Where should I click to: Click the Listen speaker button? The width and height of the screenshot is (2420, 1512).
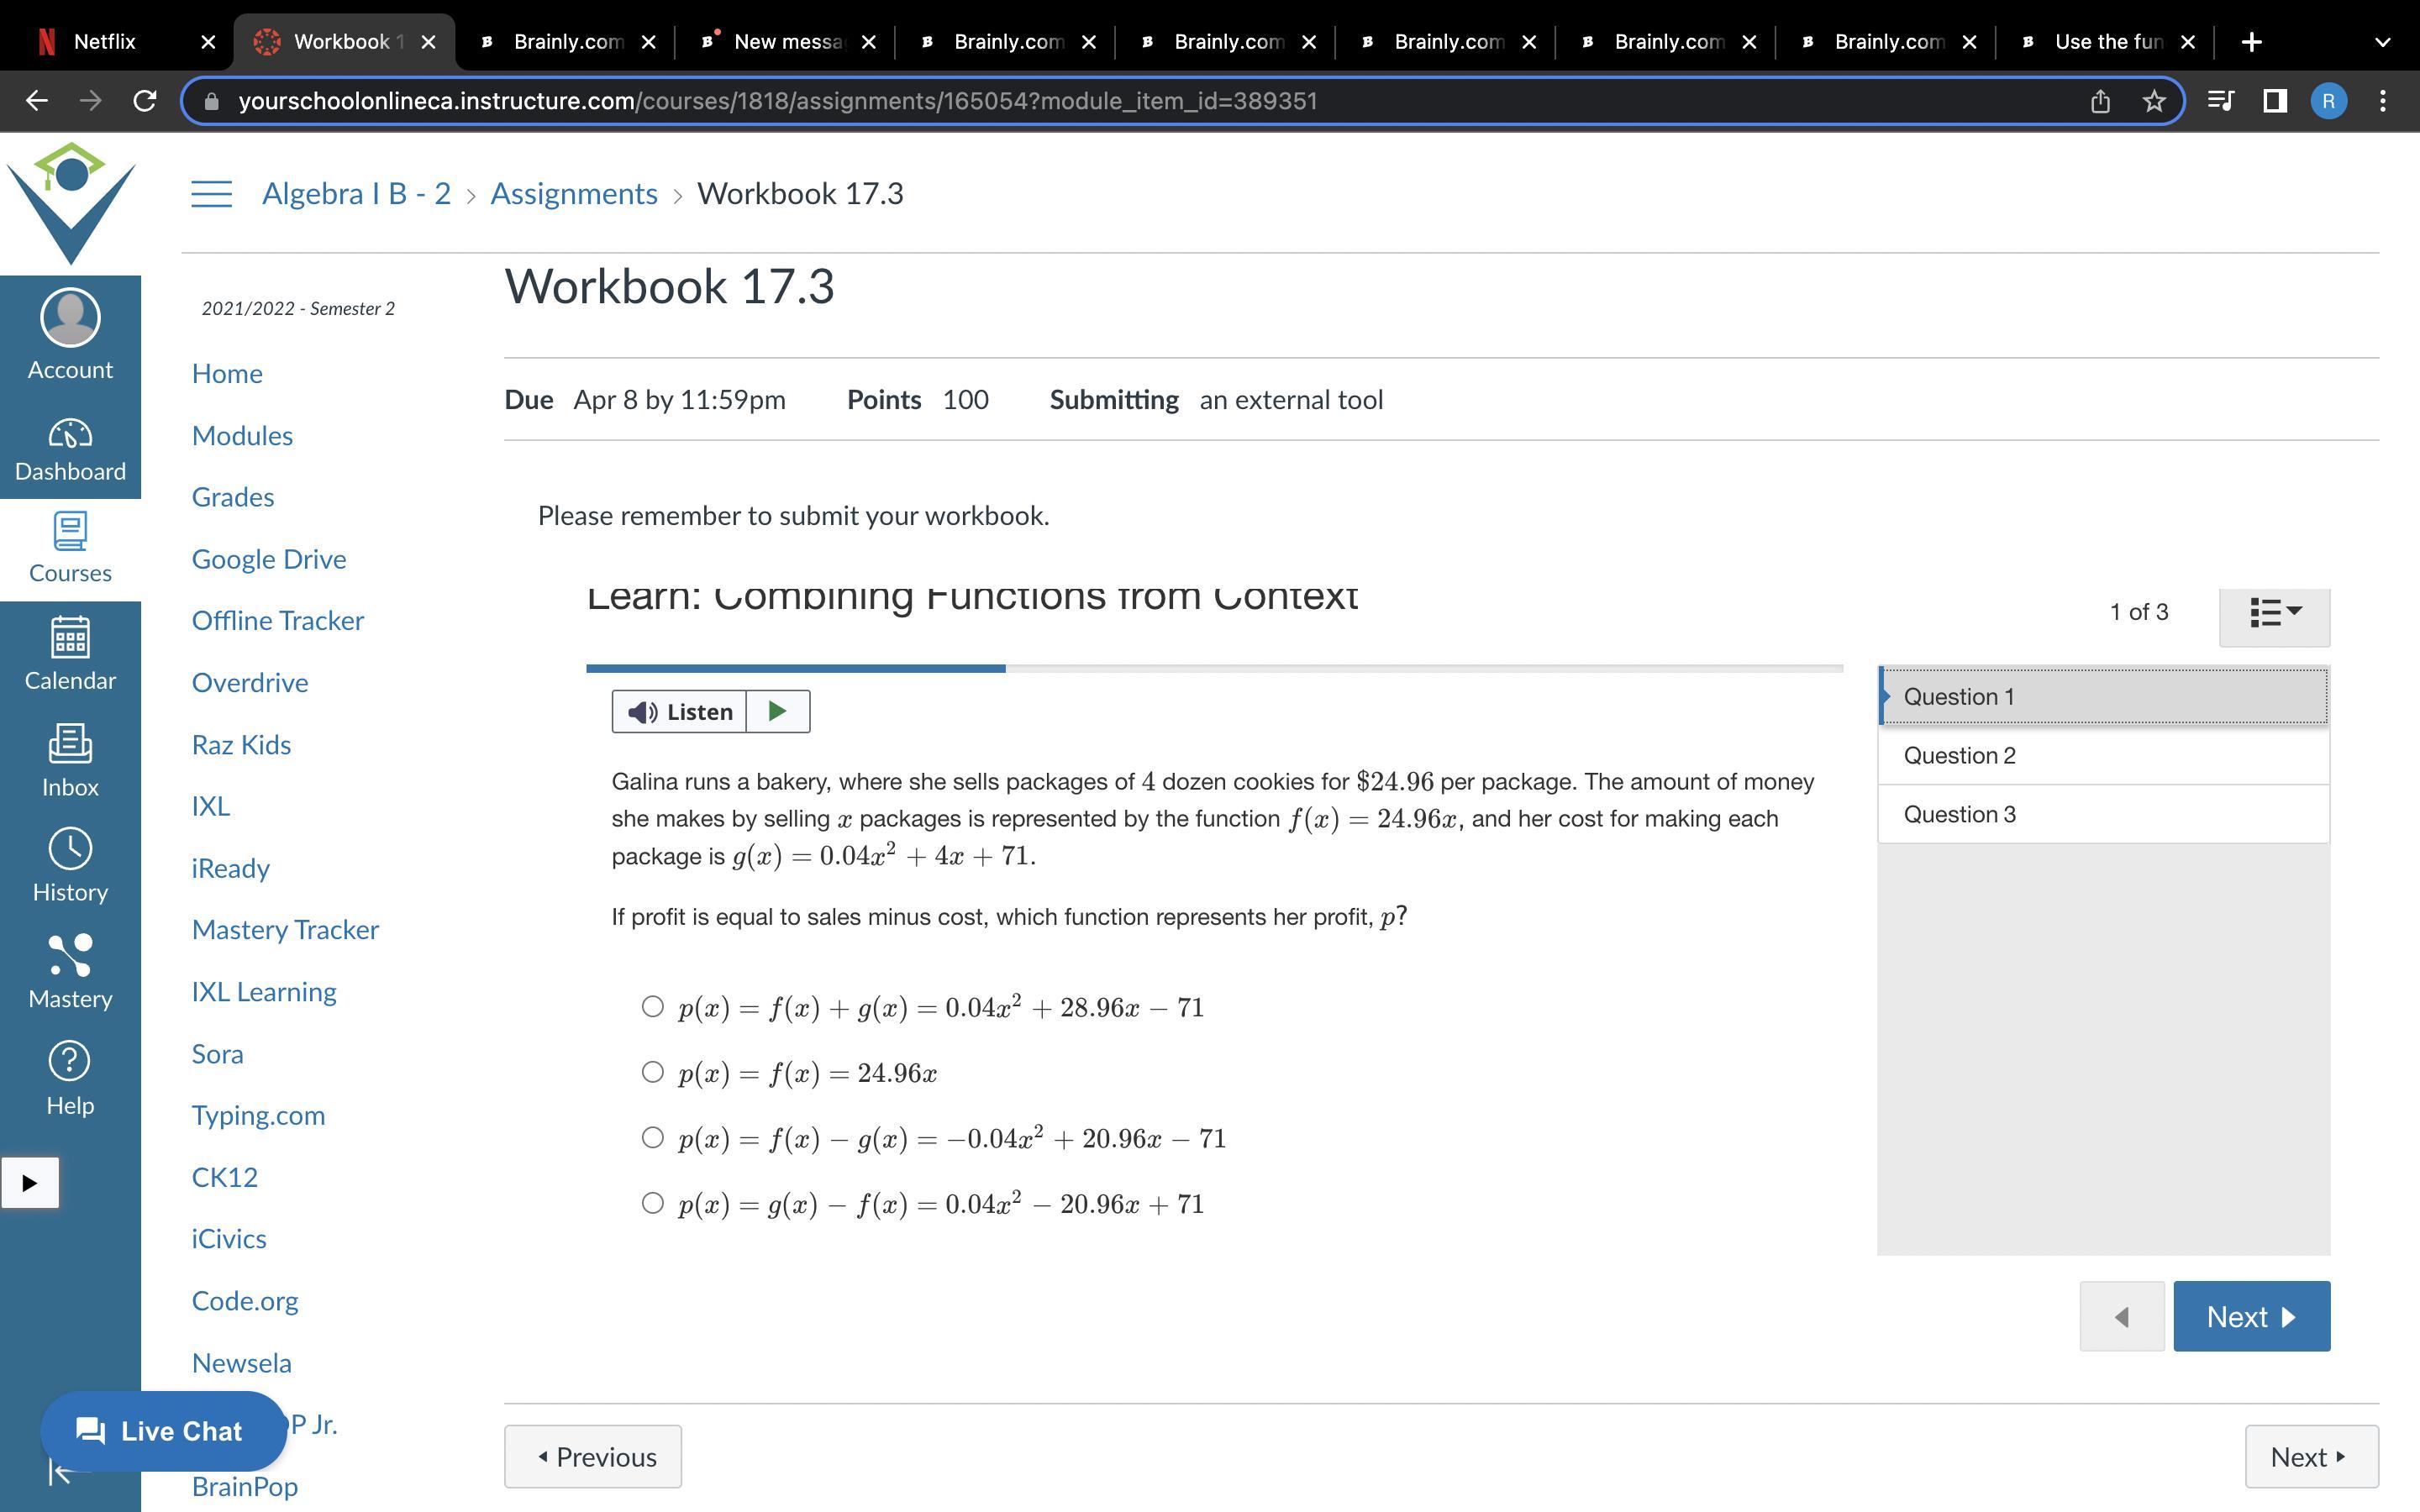(679, 712)
